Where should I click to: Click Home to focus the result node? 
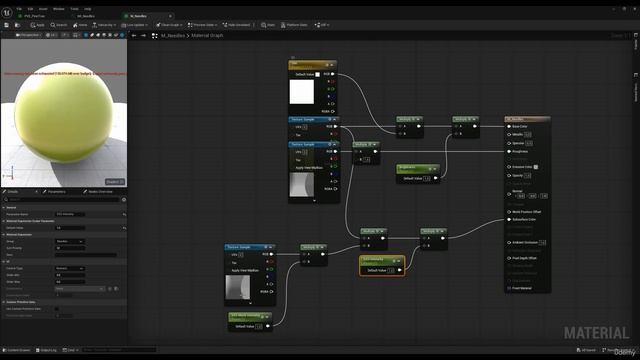point(80,25)
